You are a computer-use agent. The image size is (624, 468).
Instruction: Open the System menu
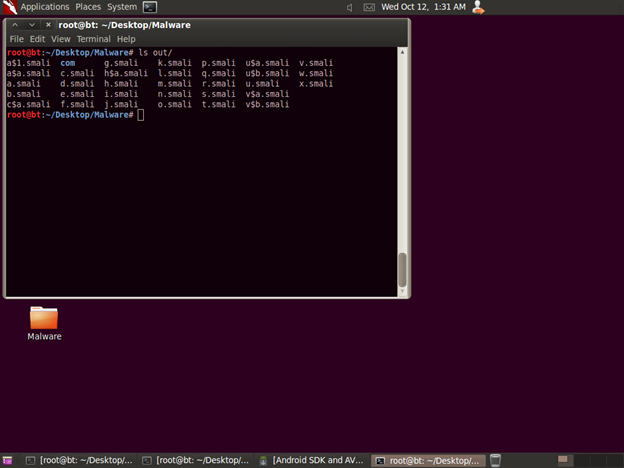coord(122,7)
